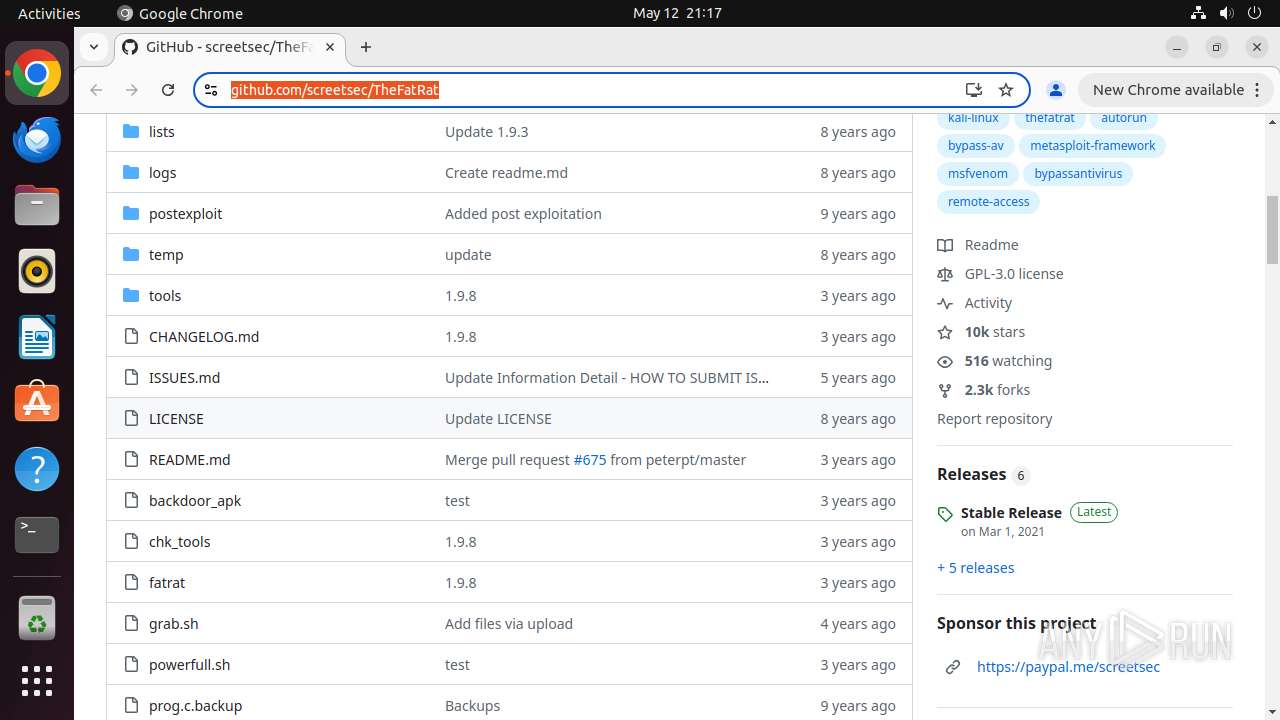Open the autorun topic tag
The width and height of the screenshot is (1280, 720).
[x=1123, y=118]
